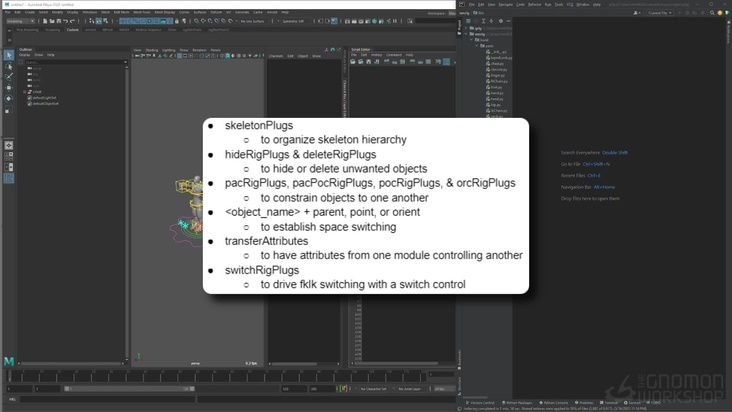Choose the Paint Selection tool

(x=9, y=77)
